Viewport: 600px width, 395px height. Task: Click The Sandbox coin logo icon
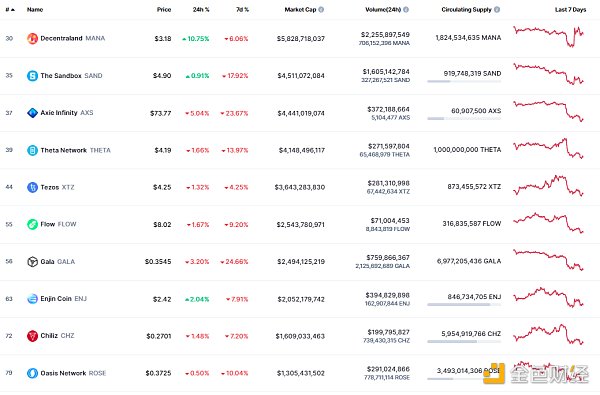[x=32, y=75]
